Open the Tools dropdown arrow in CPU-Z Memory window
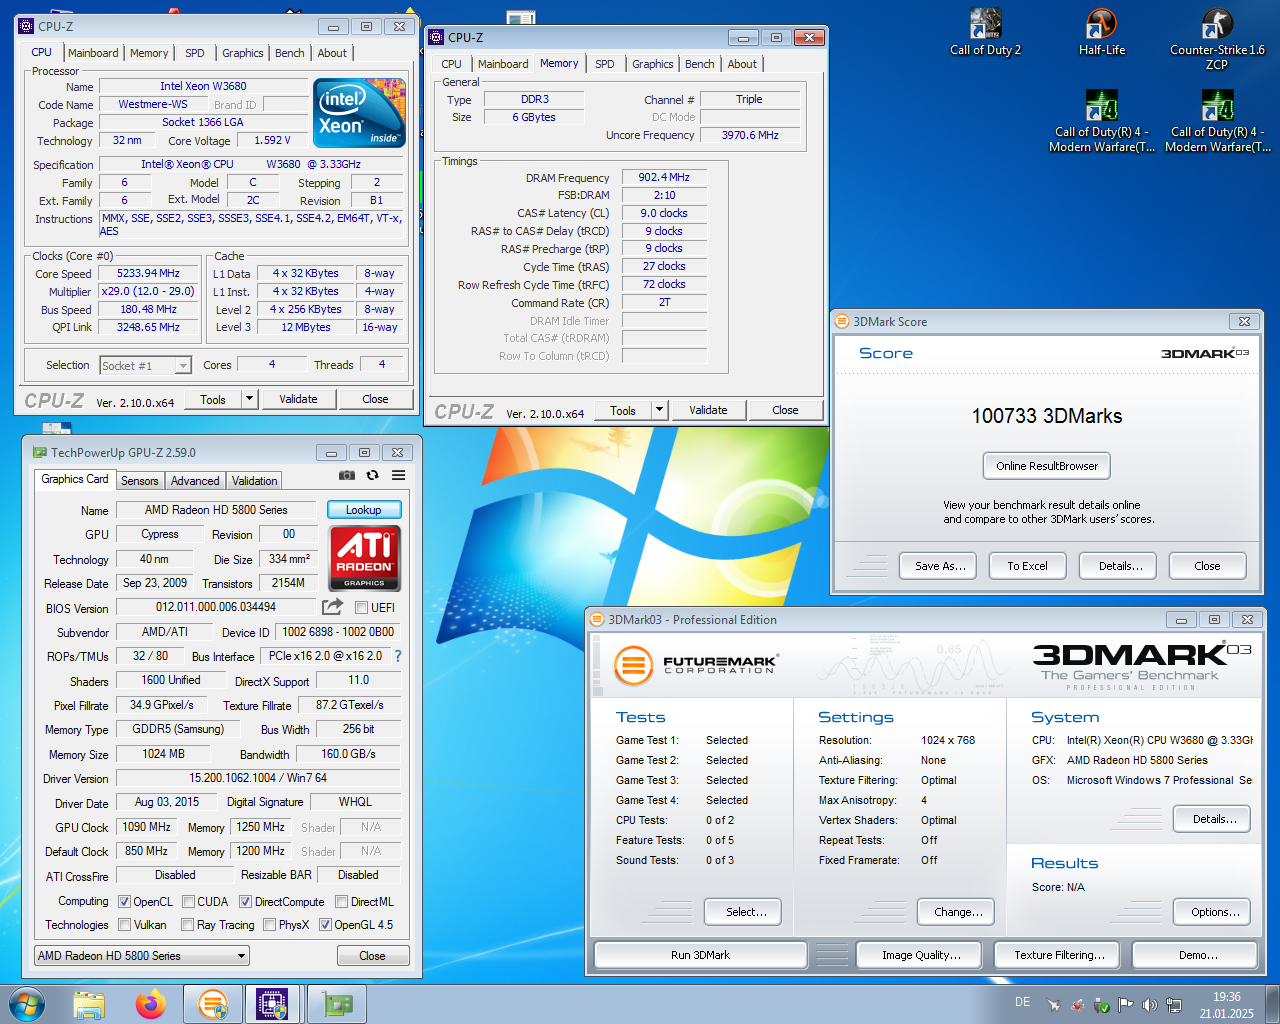 click(659, 410)
